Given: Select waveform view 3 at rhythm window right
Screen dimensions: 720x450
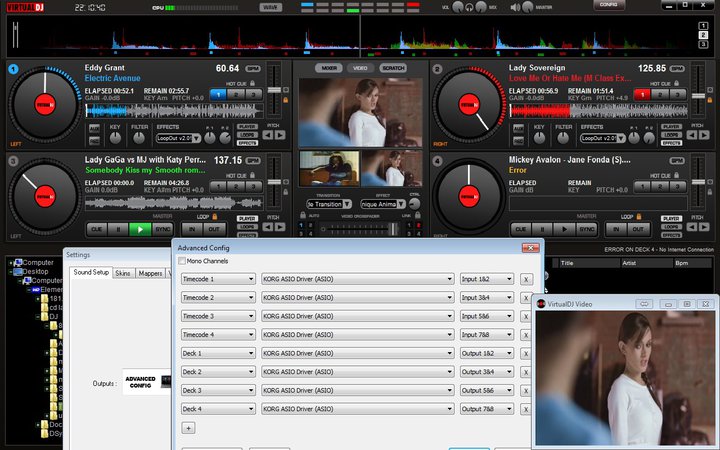Looking at the screenshot, I should tap(703, 44).
